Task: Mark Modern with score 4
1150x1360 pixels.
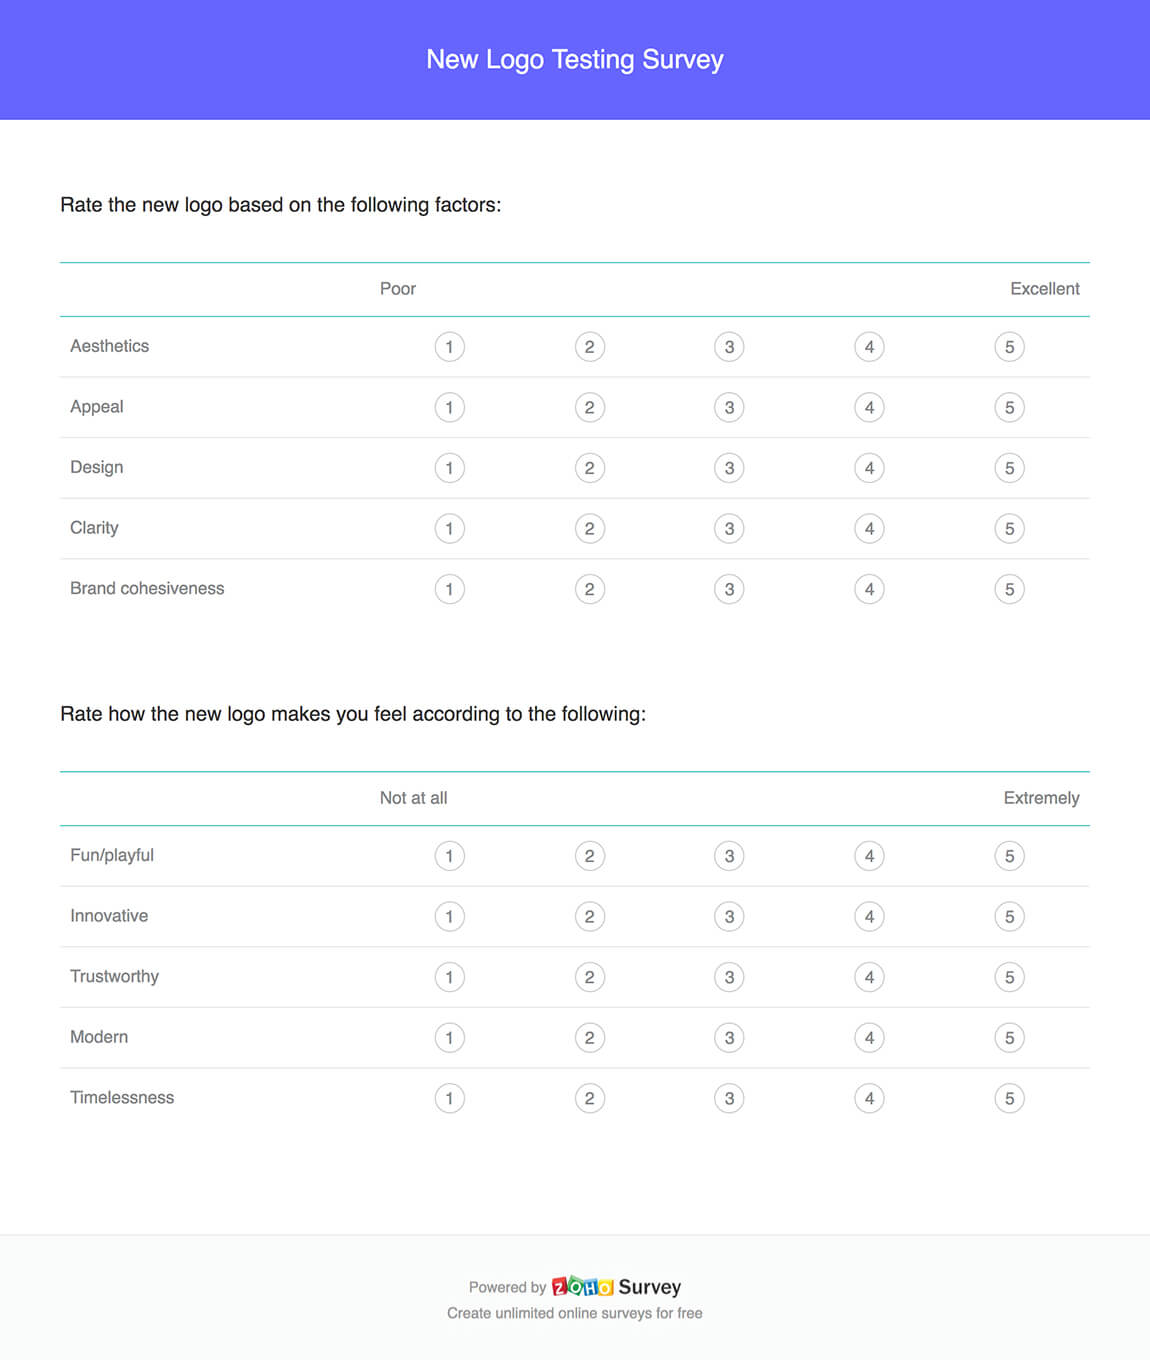Action: 869,1038
